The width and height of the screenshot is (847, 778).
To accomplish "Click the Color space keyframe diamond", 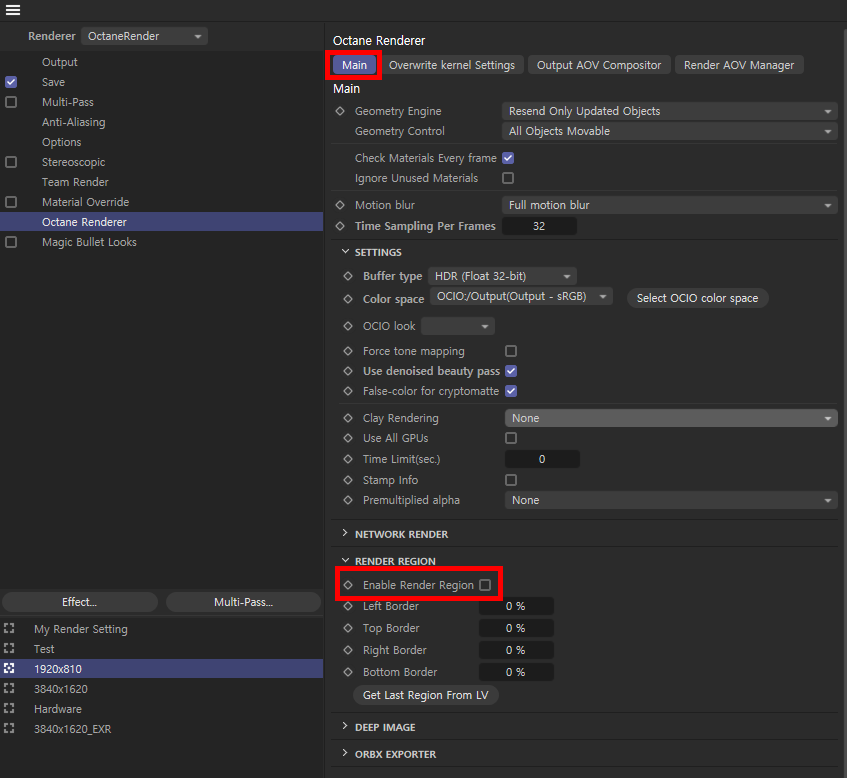I will (x=348, y=299).
